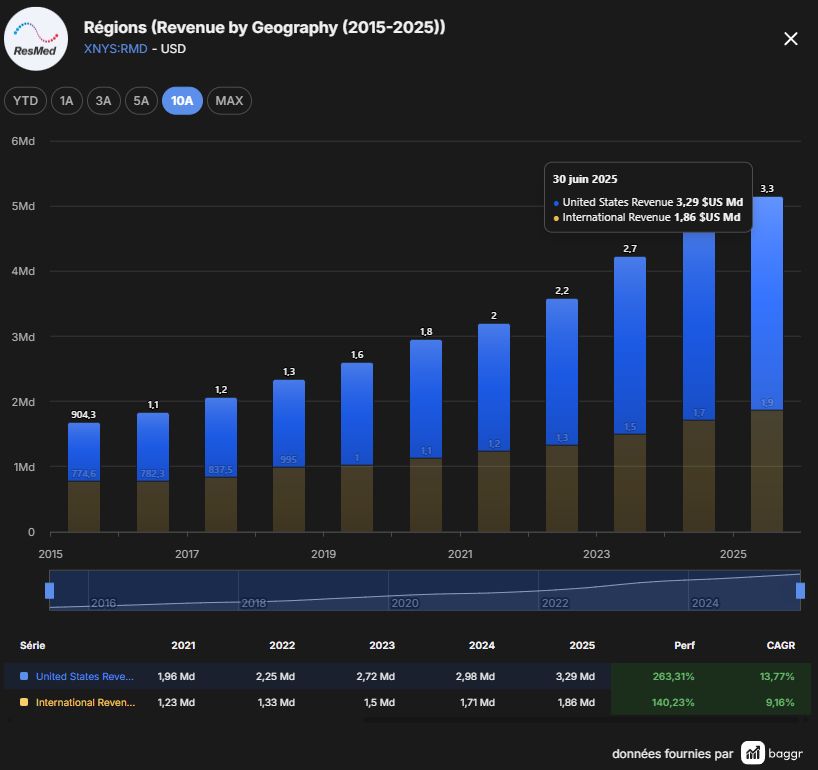
Task: Select the 1A time range
Action: point(66,101)
